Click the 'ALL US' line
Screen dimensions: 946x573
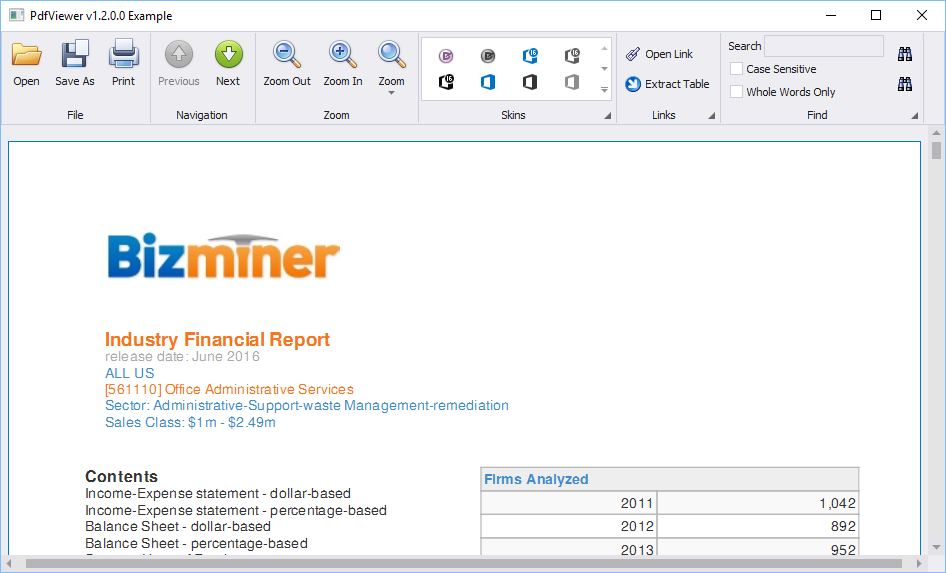pyautogui.click(x=130, y=373)
